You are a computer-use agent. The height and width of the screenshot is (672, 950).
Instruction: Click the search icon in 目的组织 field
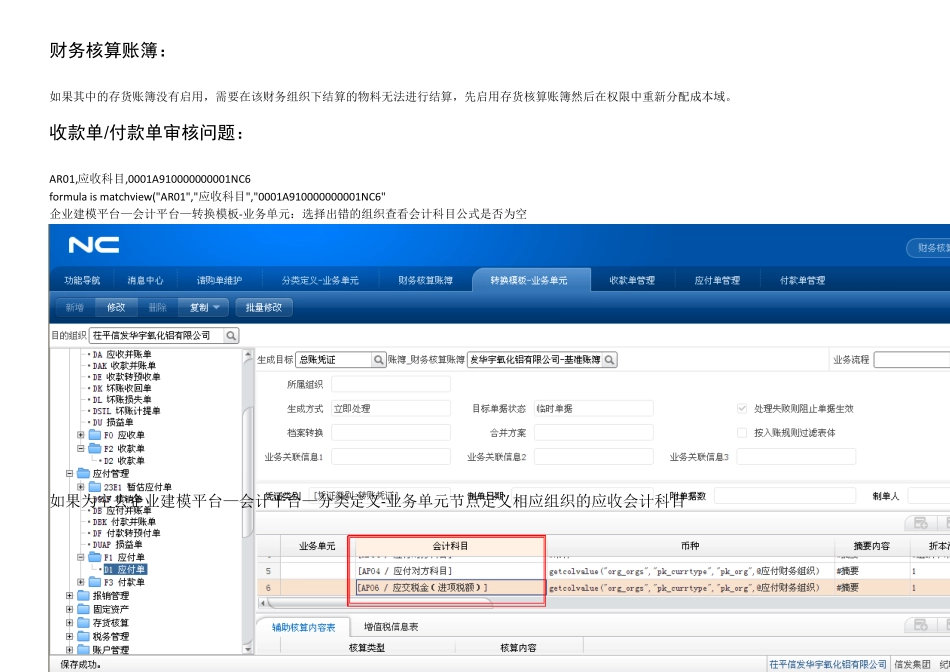[231, 336]
